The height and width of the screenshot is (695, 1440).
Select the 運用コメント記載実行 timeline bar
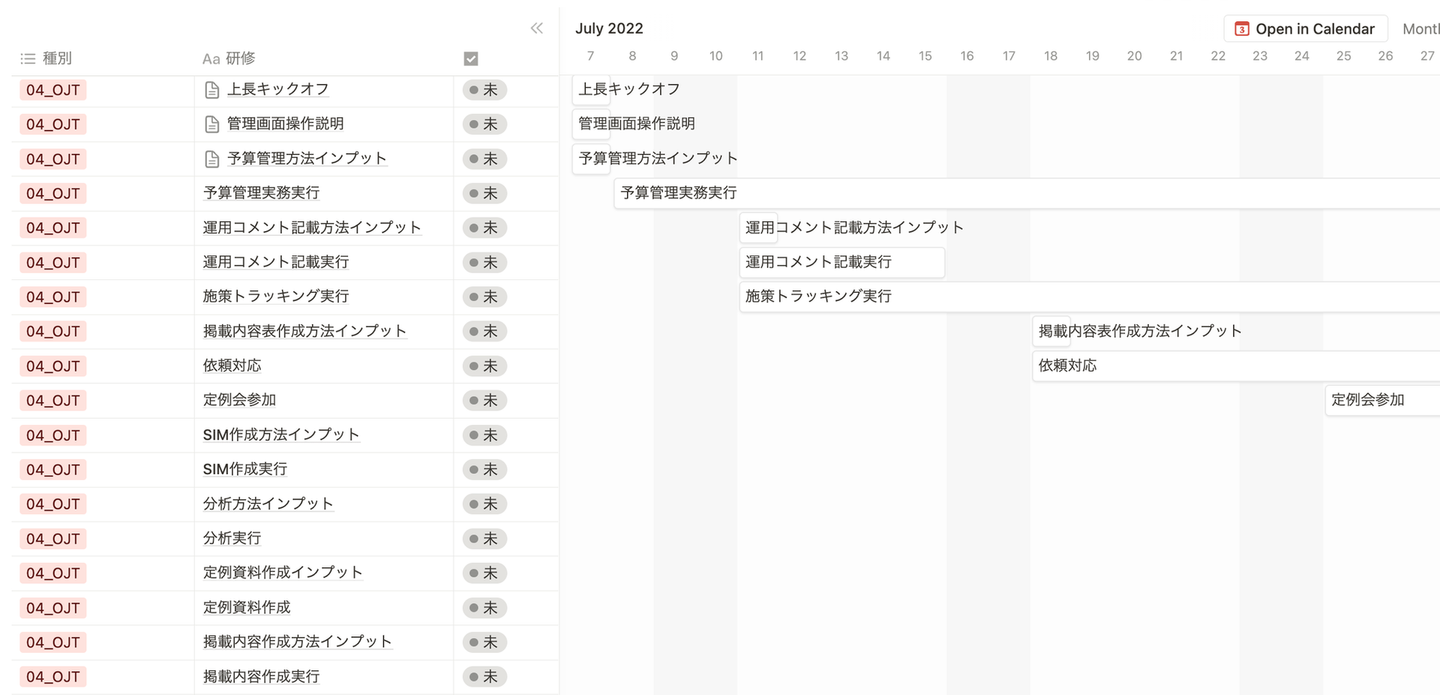(x=841, y=262)
